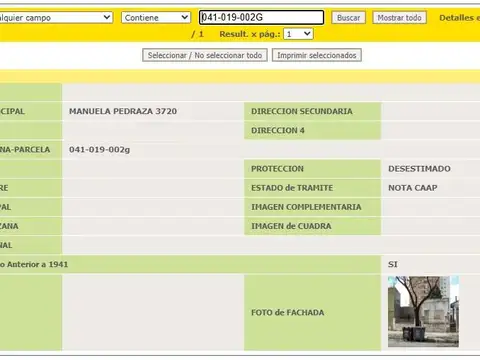Click the DIRECCION SECUNDARIA label
The image size is (480, 360).
pyautogui.click(x=302, y=111)
